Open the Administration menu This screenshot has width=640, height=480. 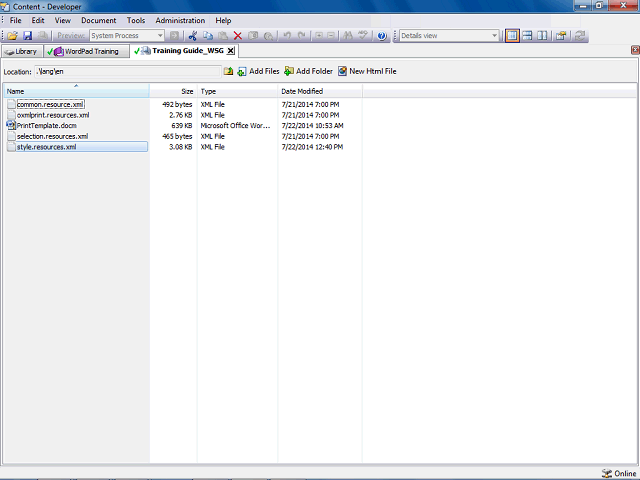point(180,20)
